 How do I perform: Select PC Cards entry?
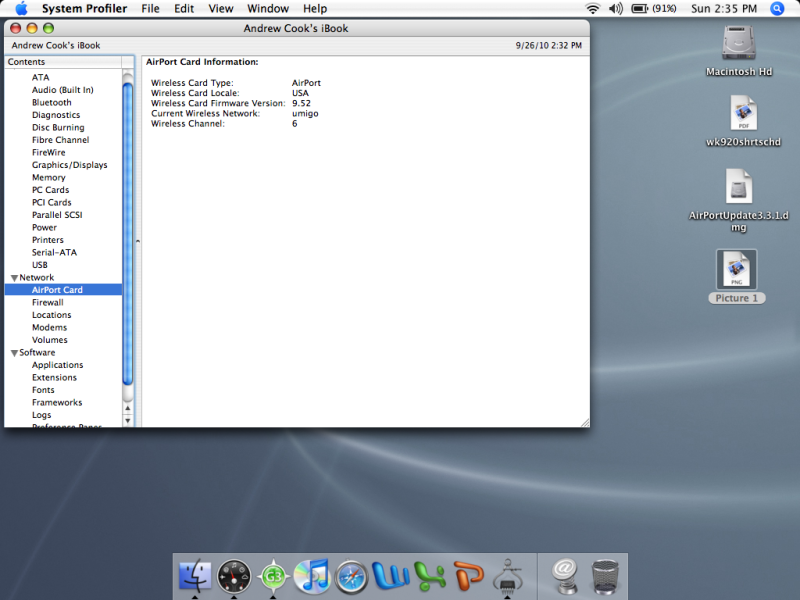[51, 190]
